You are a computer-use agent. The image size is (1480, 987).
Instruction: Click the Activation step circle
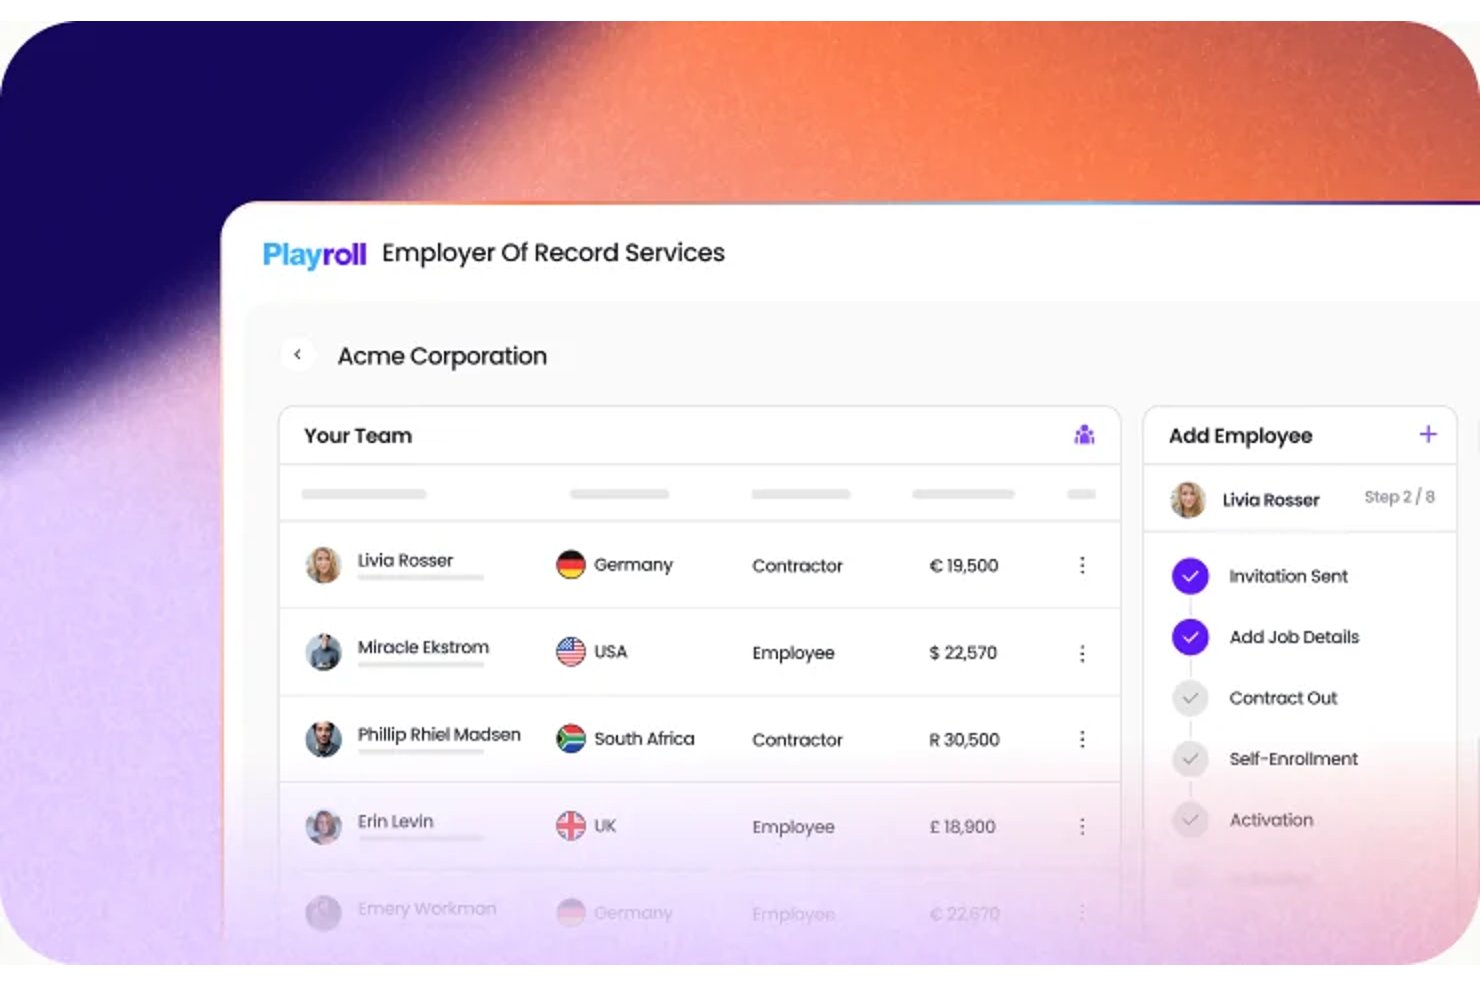tap(1190, 820)
